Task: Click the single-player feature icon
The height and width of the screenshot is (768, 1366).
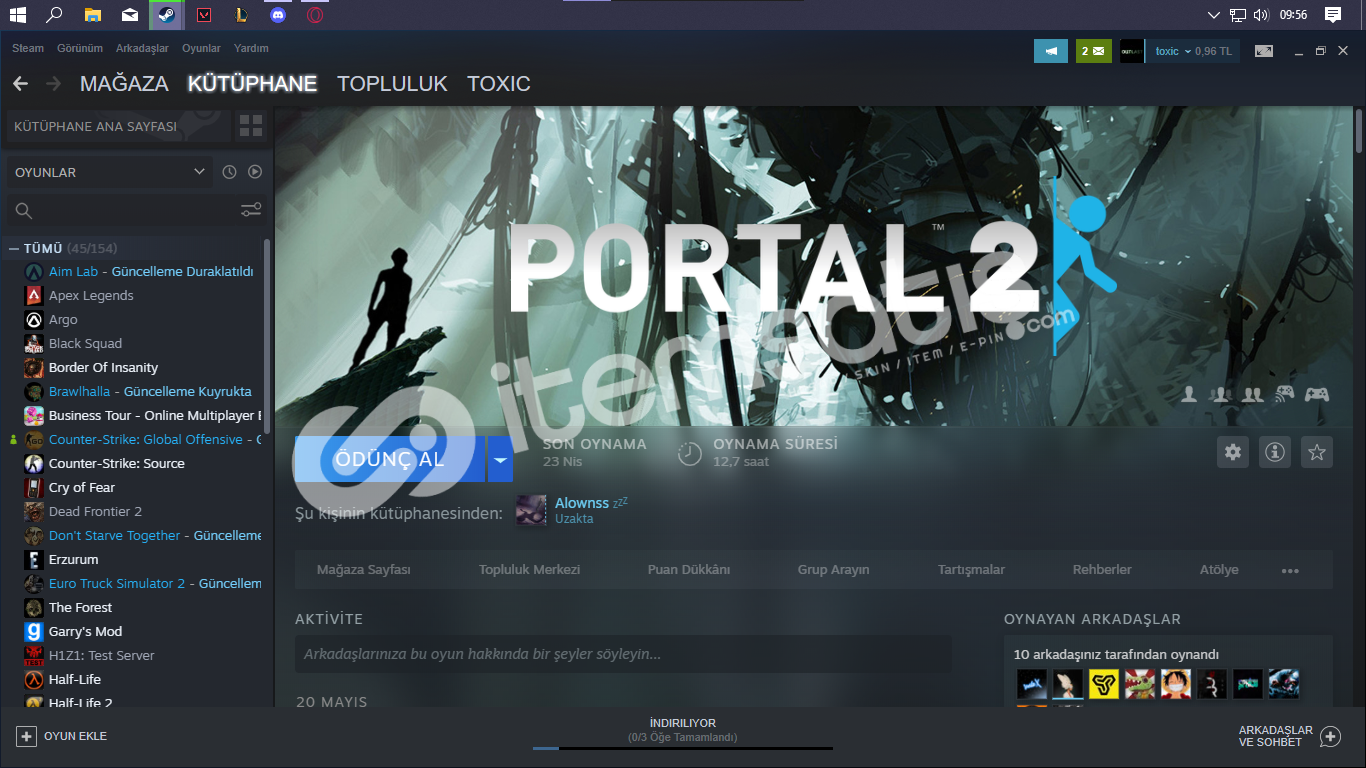Action: [1188, 394]
